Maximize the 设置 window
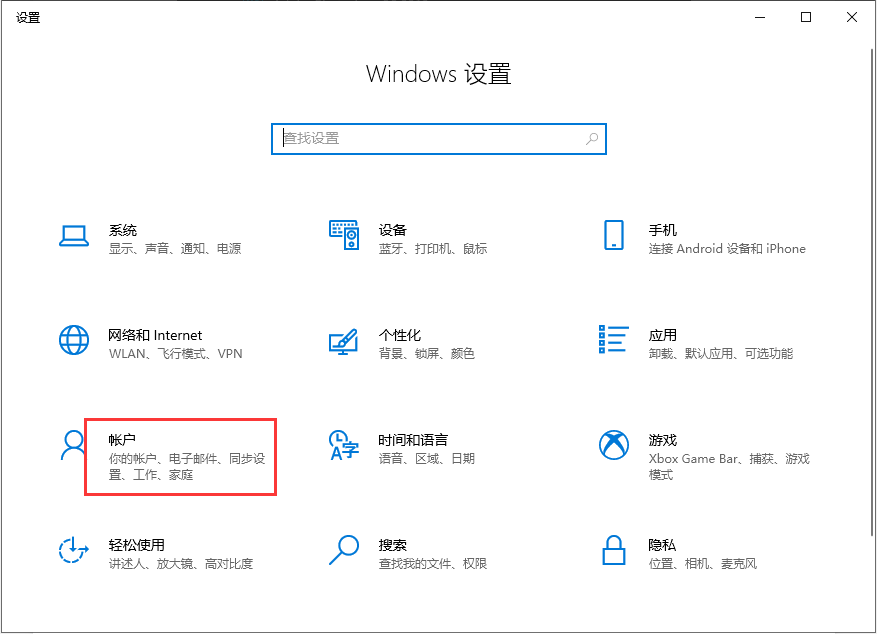This screenshot has height=634, width=877. 806,17
